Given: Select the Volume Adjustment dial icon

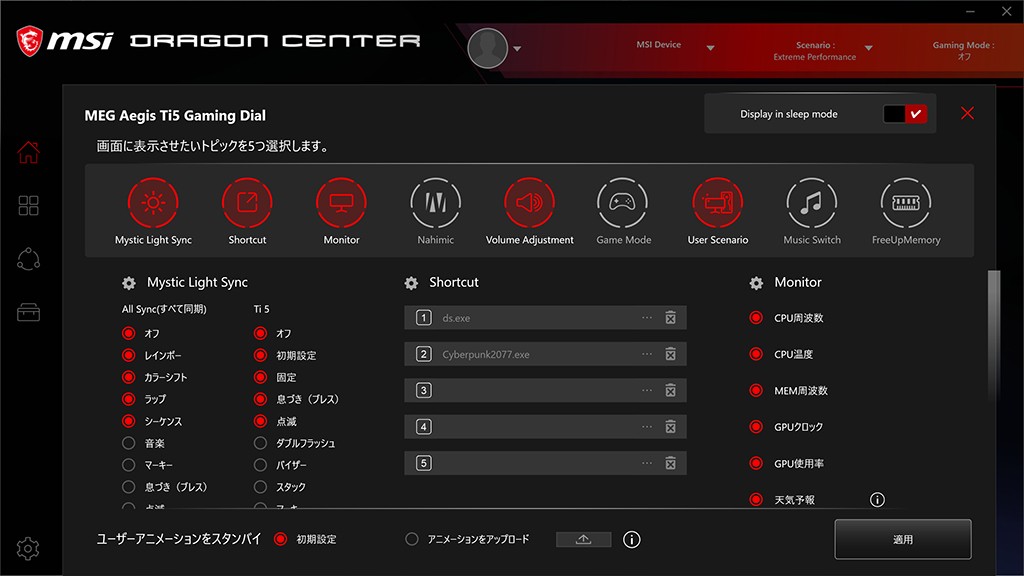Looking at the screenshot, I should coord(530,203).
